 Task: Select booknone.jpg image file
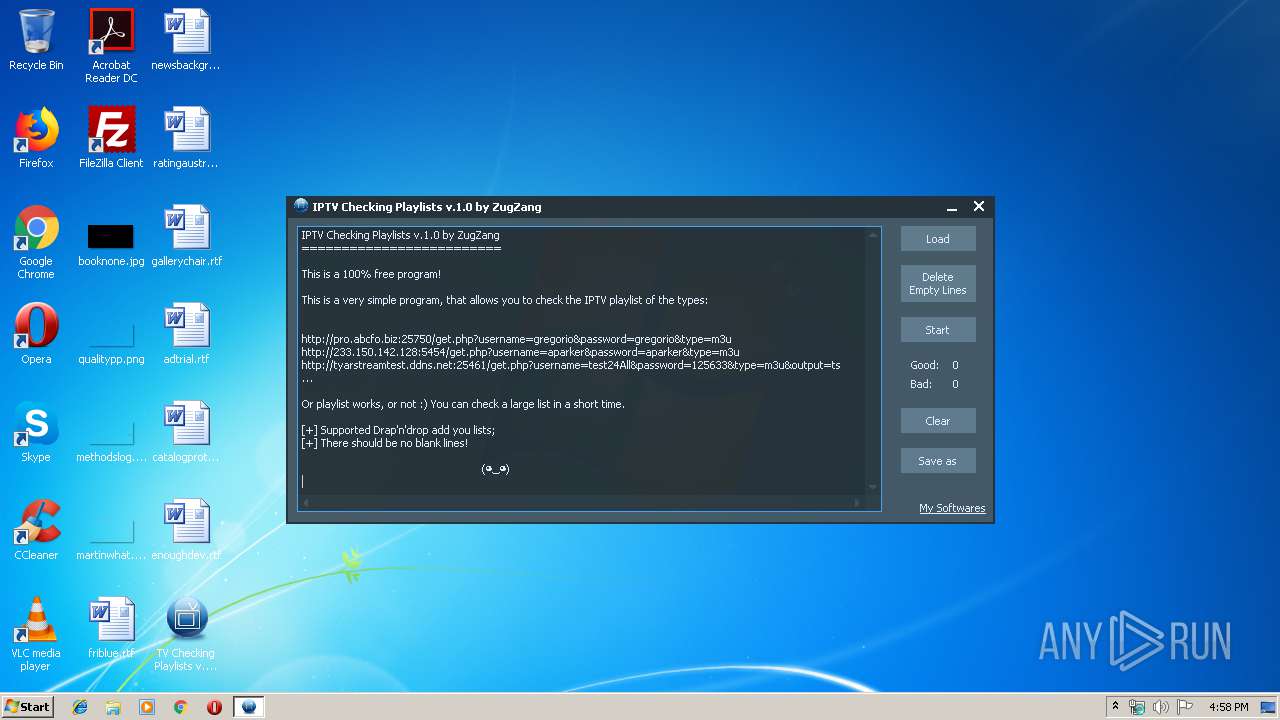(x=111, y=243)
